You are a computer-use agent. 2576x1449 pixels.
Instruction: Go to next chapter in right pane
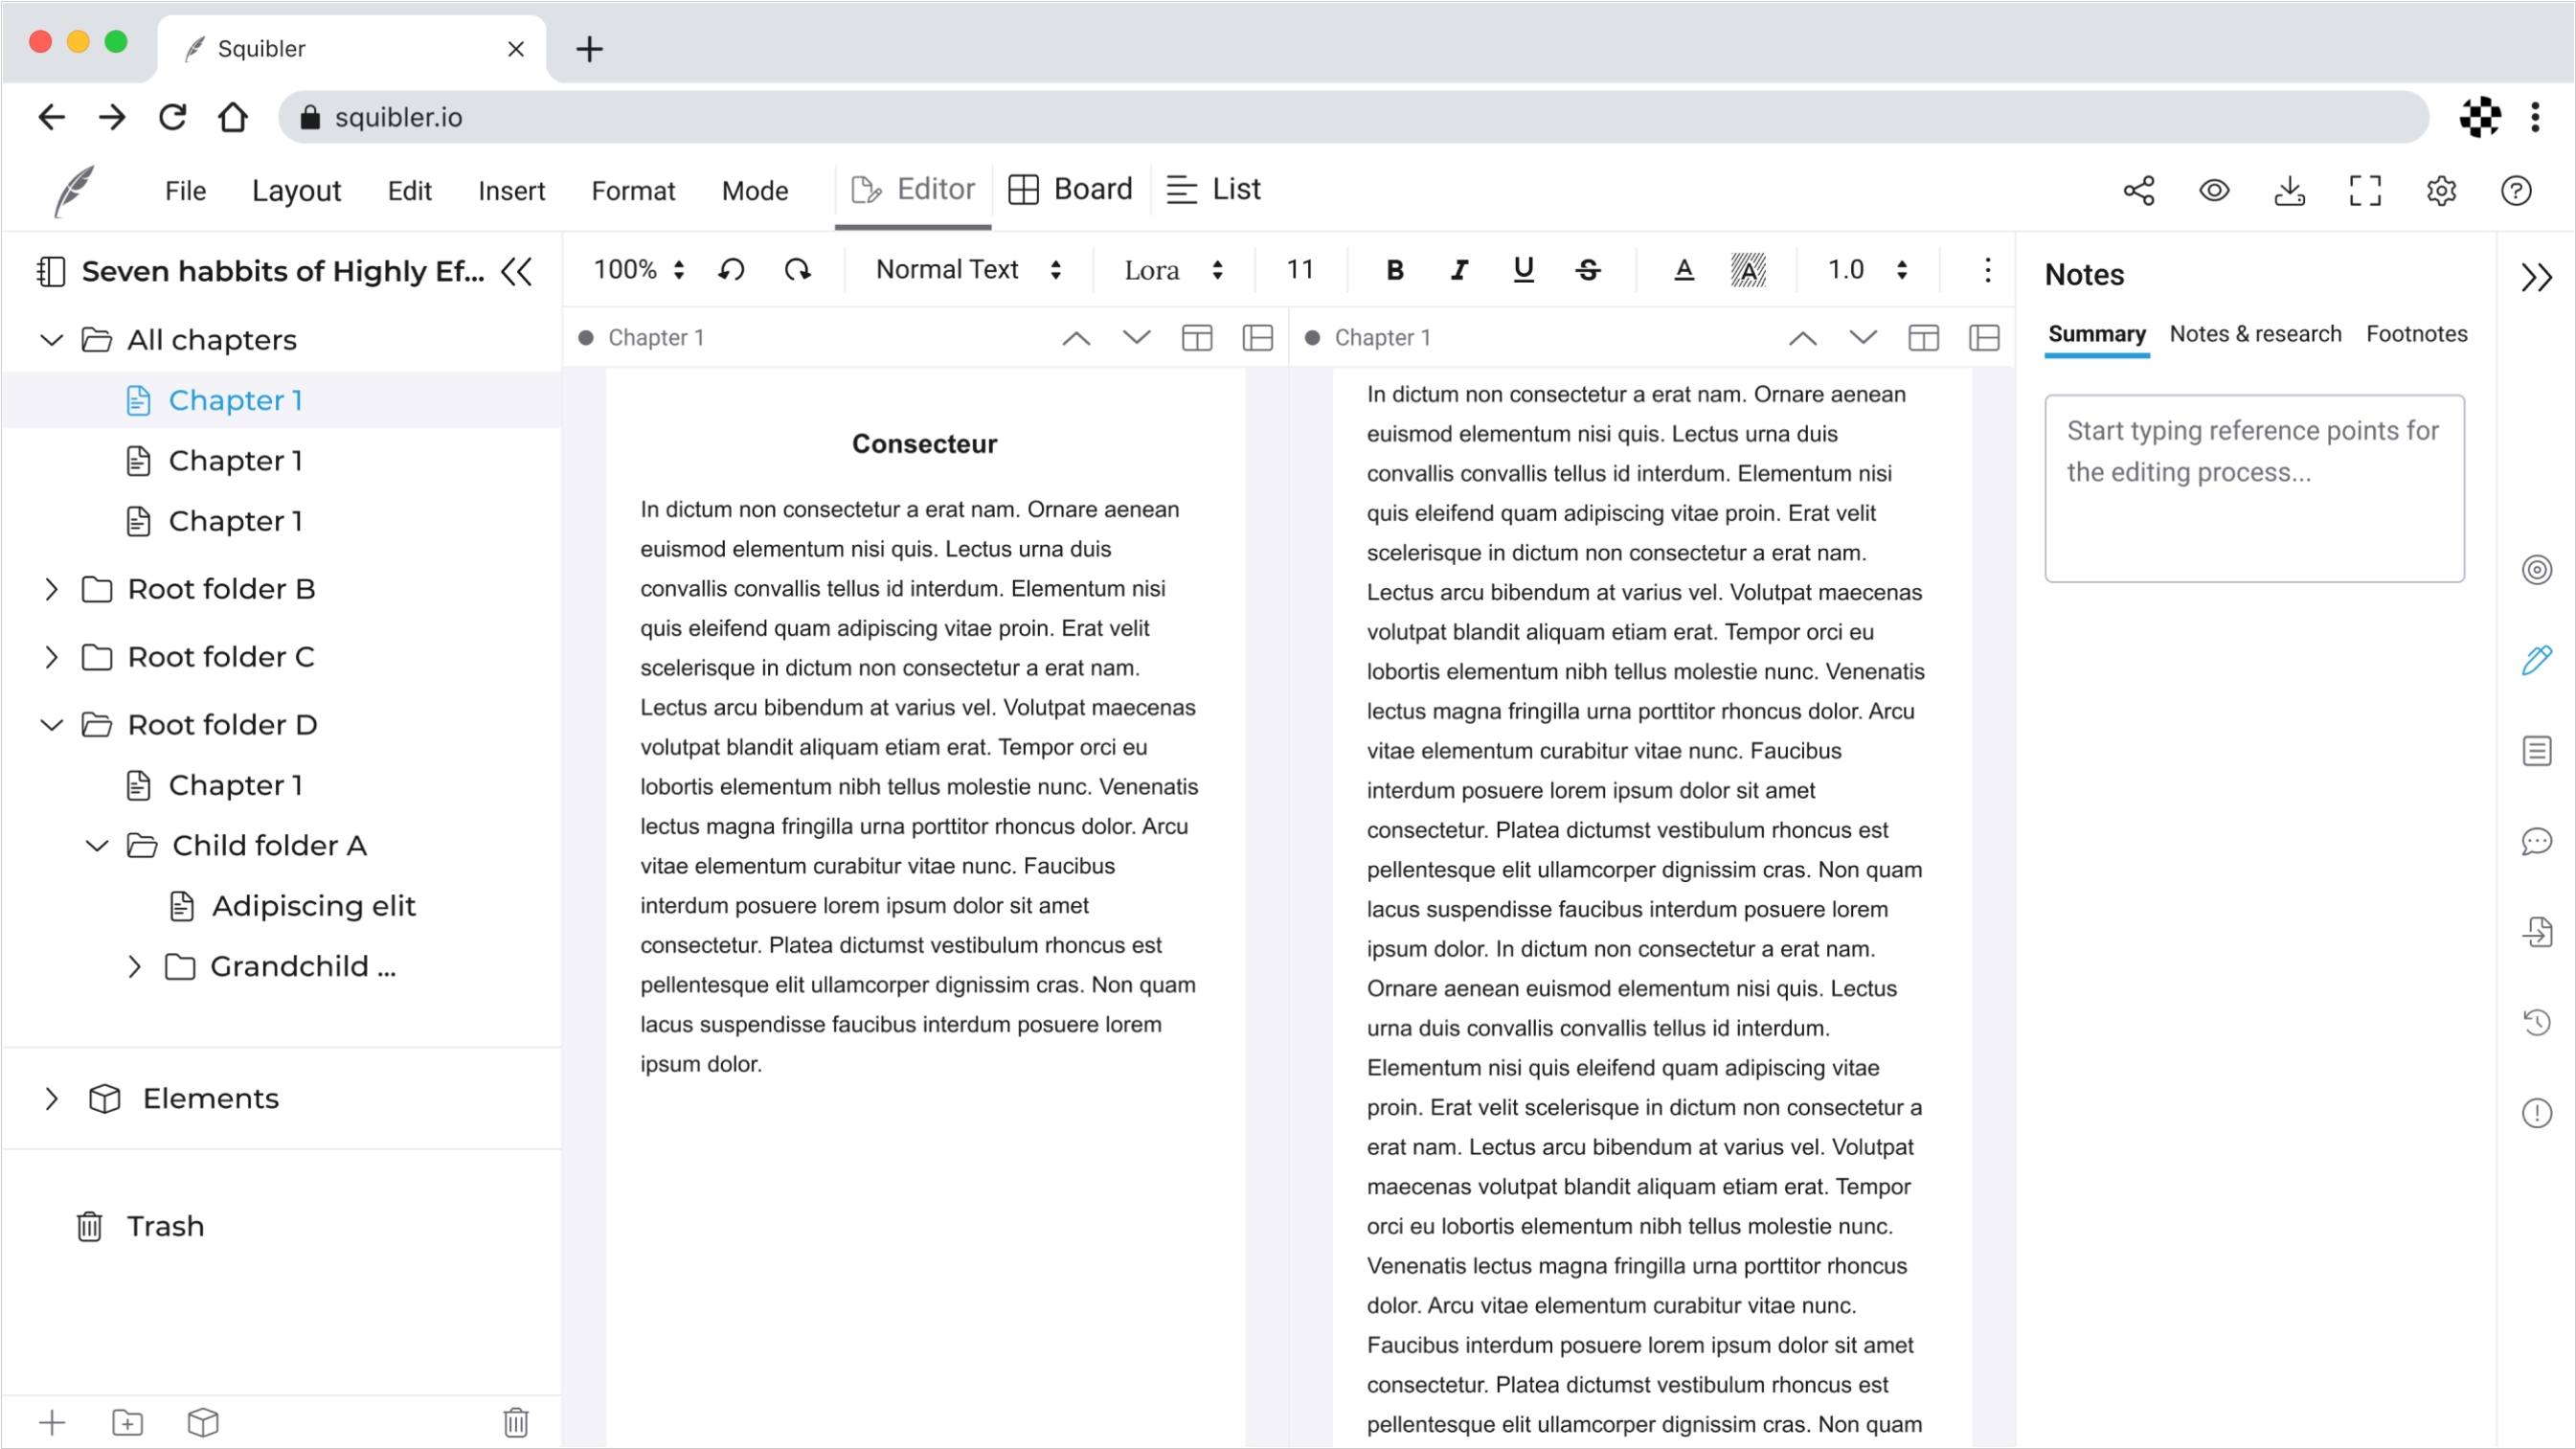point(1863,338)
